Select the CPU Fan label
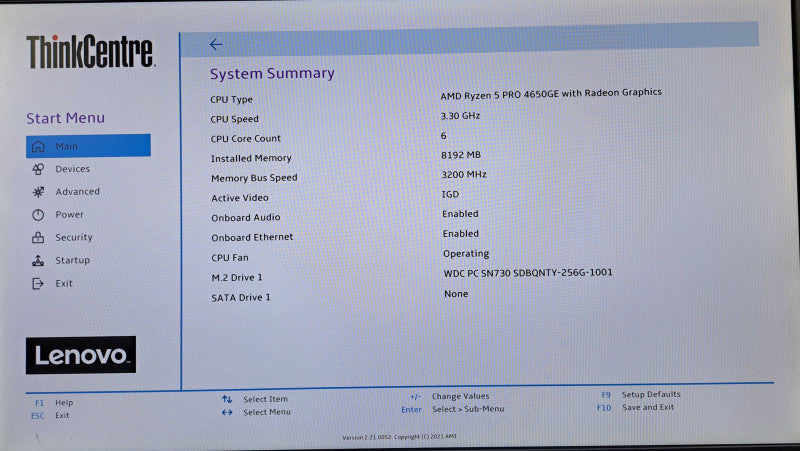The image size is (800, 451). pyautogui.click(x=230, y=258)
